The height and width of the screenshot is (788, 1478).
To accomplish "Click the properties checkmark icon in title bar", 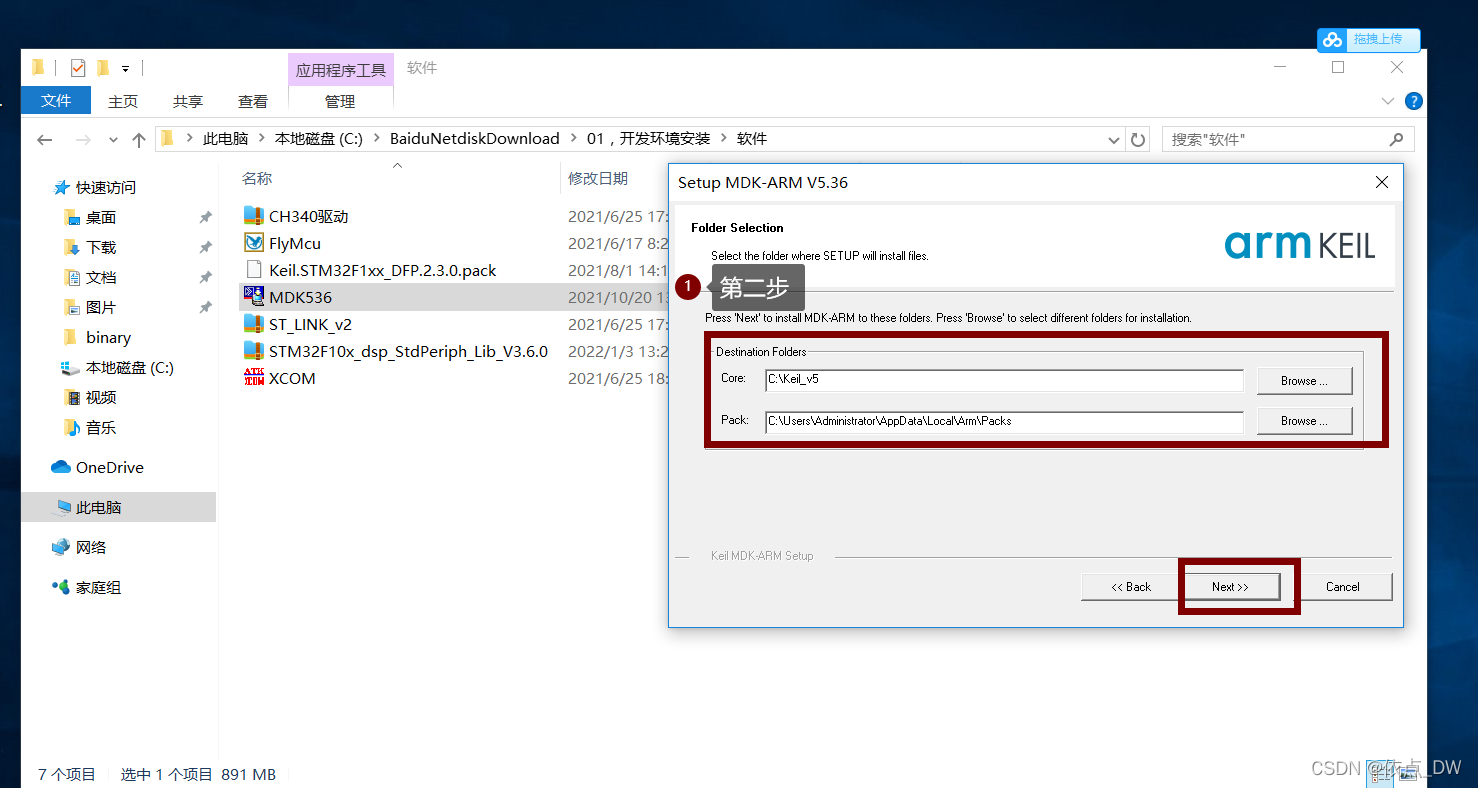I will coord(78,68).
